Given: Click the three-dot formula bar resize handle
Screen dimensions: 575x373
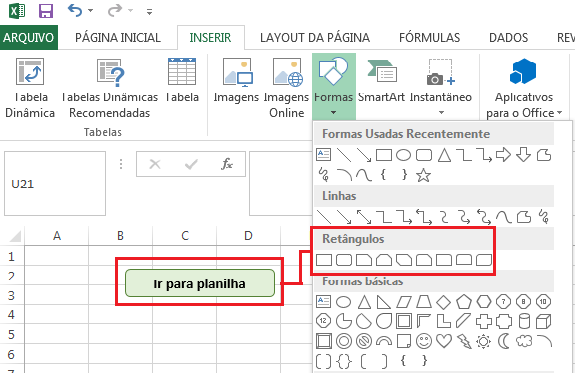Looking at the screenshot, I should 121,164.
